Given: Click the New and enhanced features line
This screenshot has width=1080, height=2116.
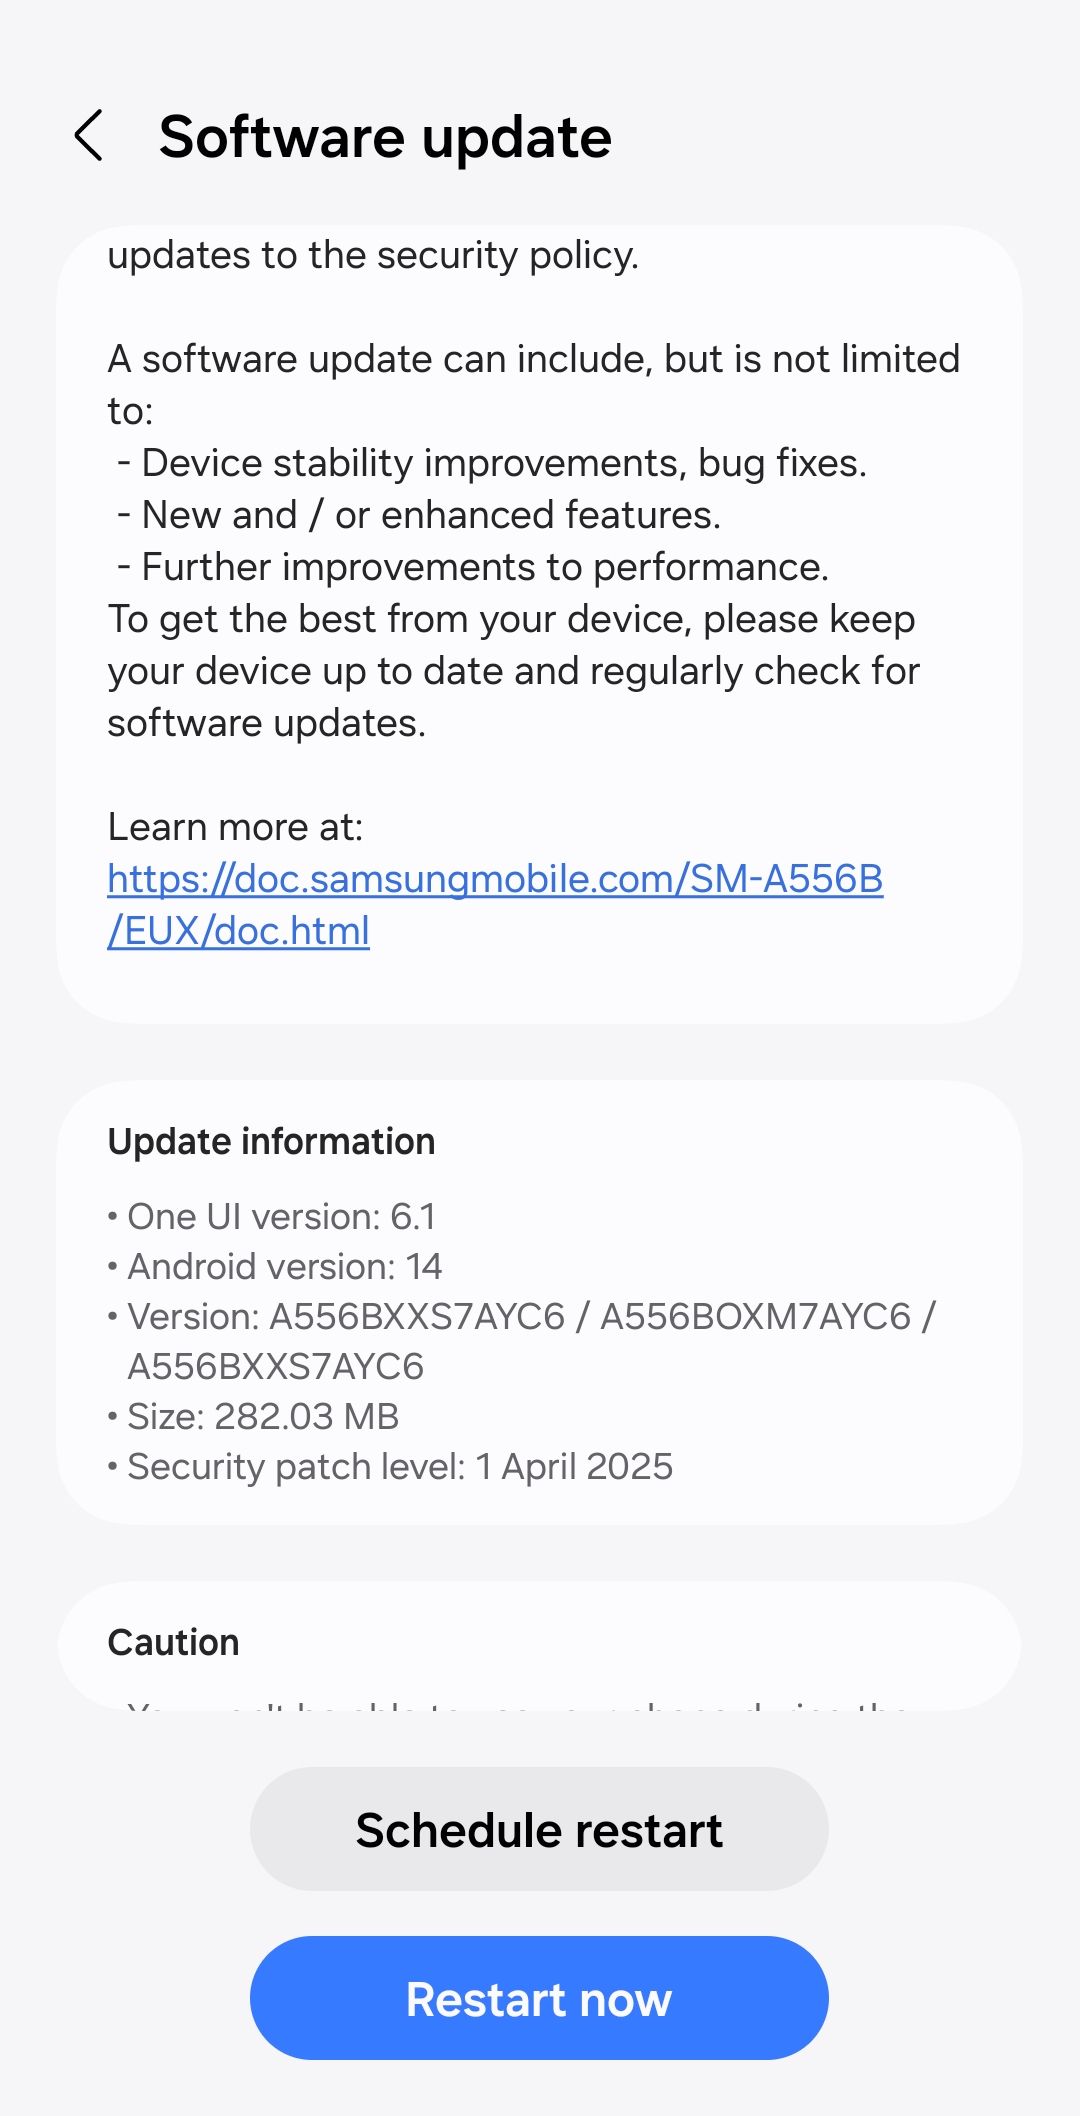Looking at the screenshot, I should [x=430, y=514].
